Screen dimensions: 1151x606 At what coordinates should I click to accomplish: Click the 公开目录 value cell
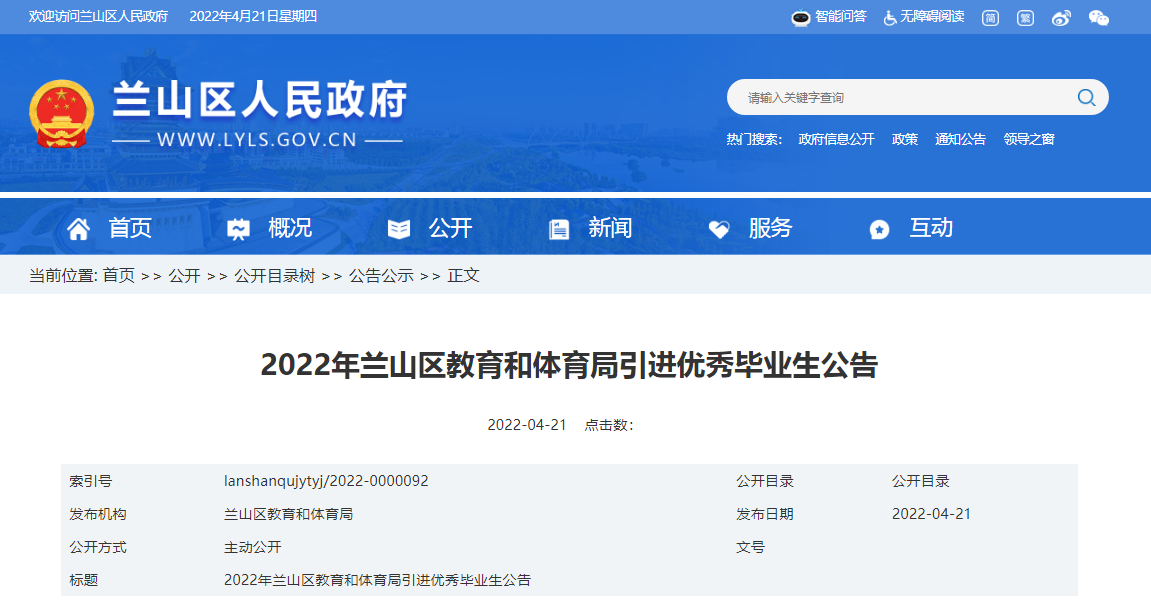tap(921, 481)
